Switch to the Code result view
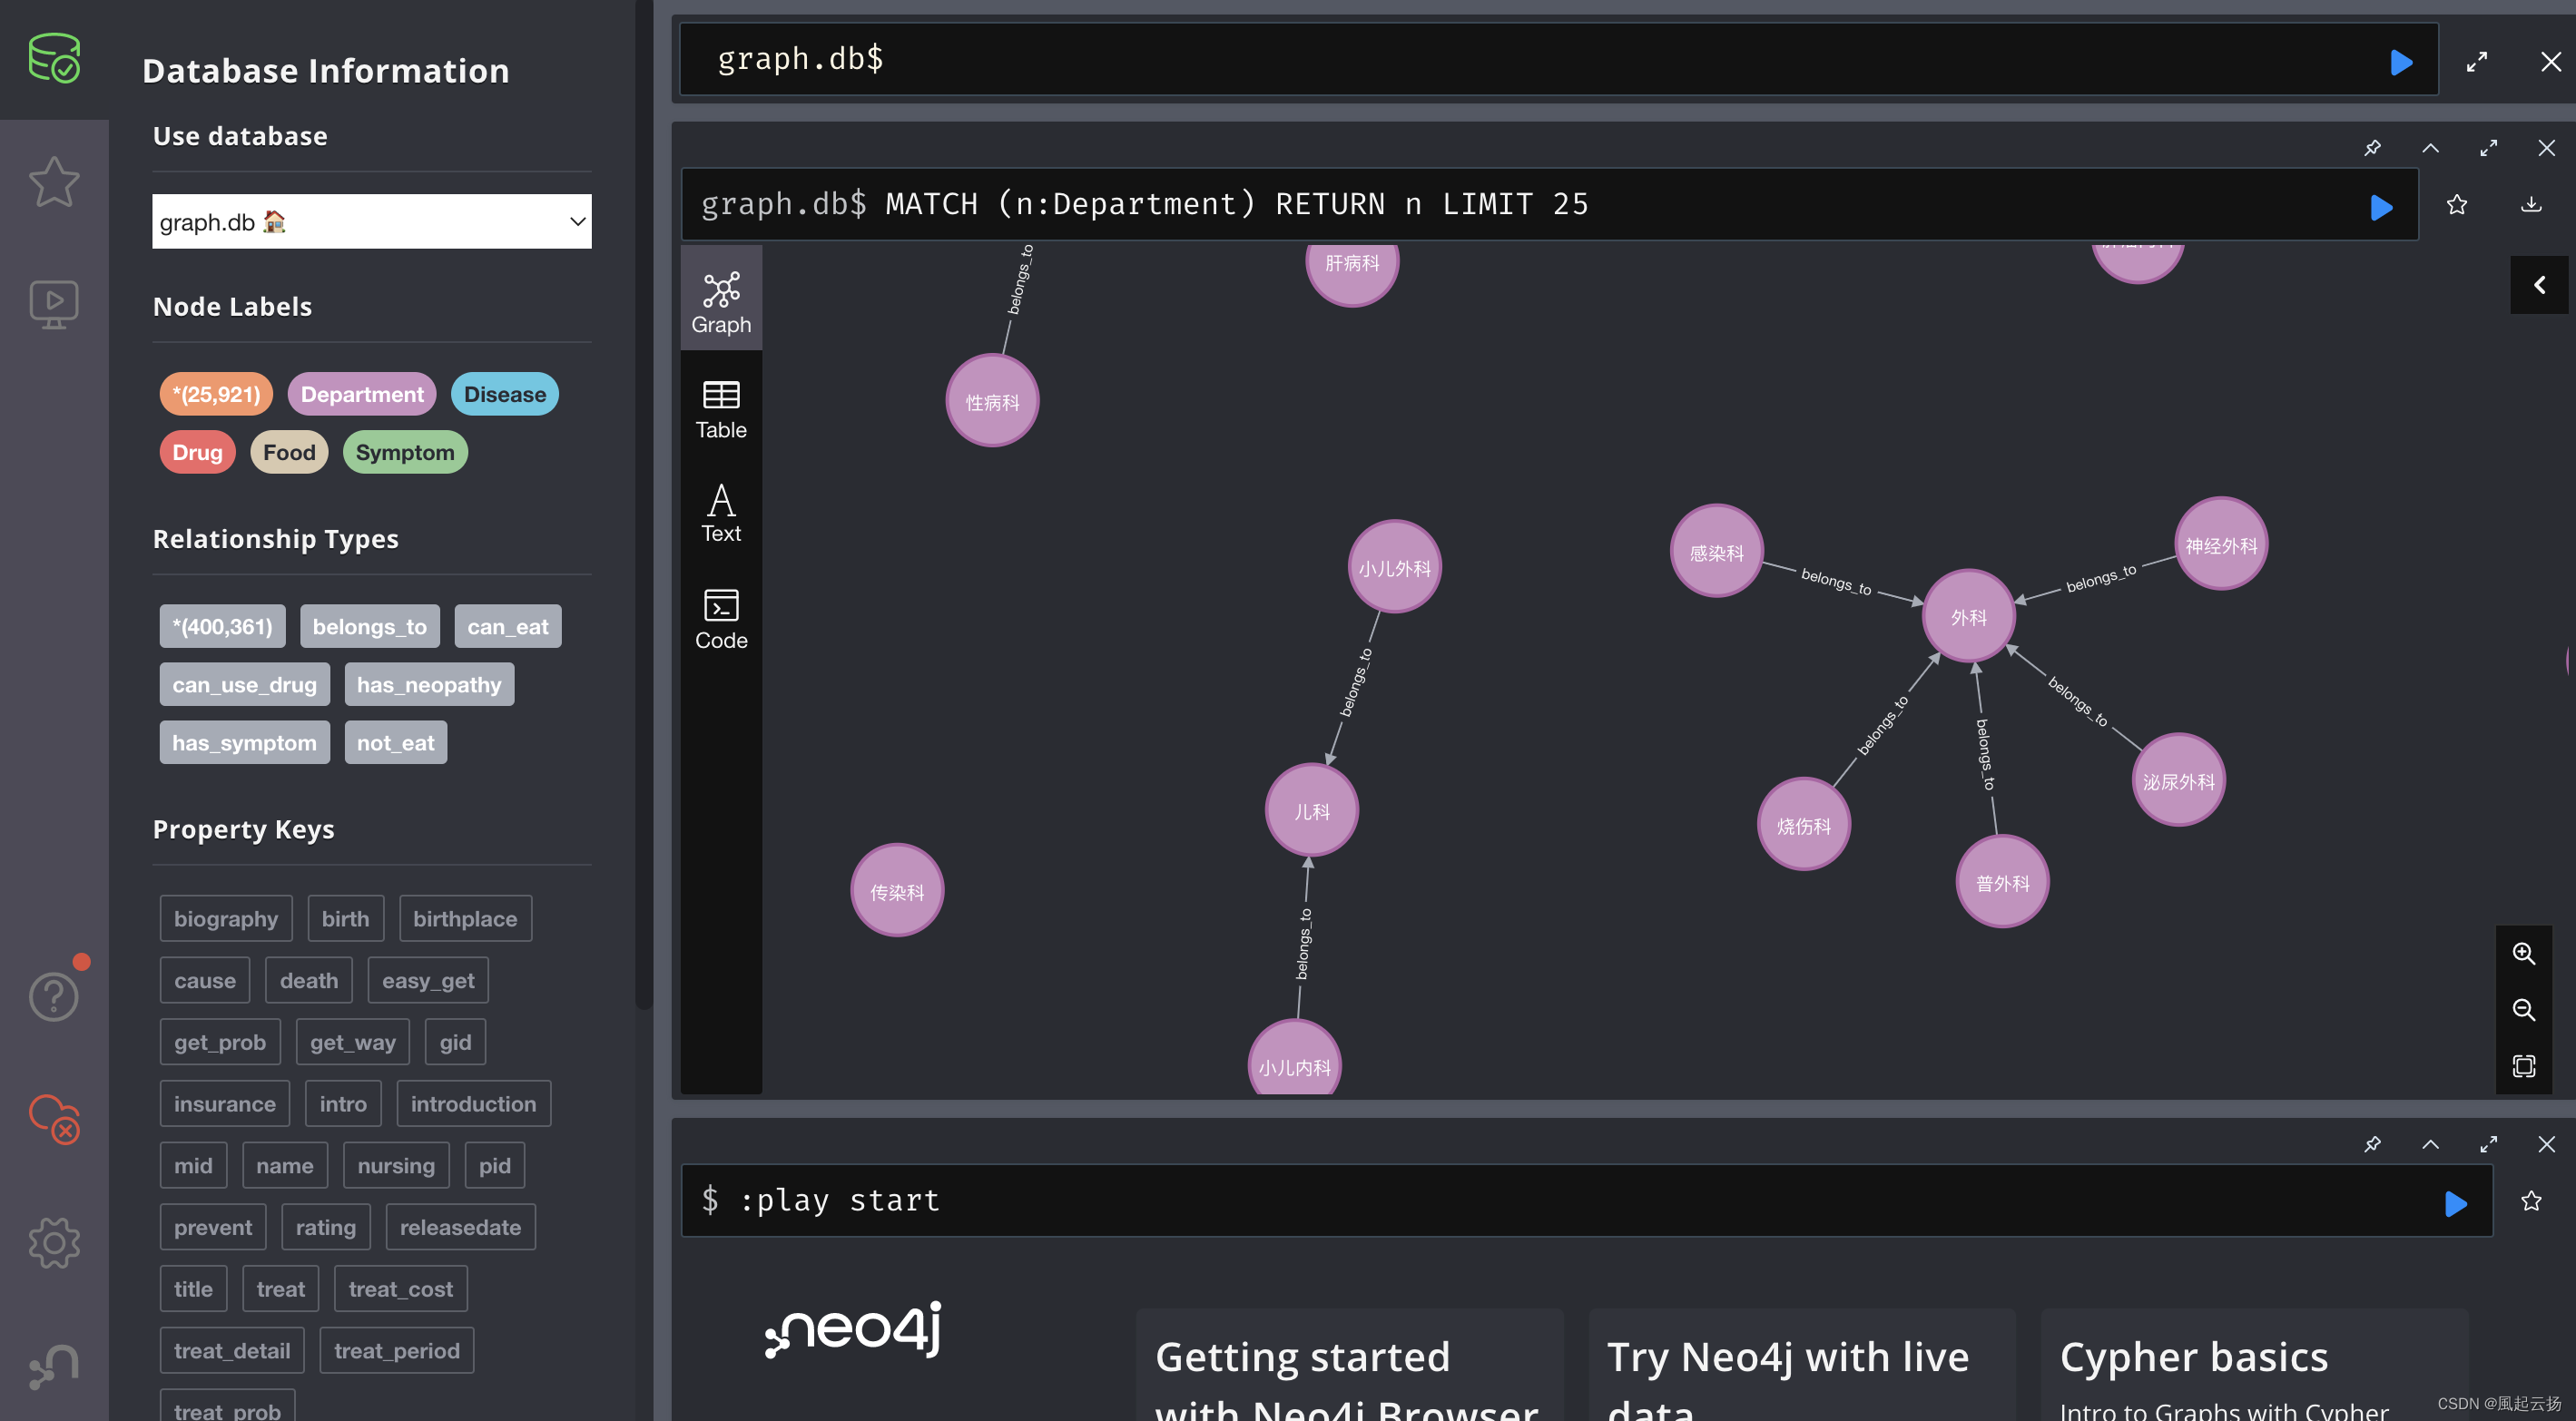2576x1421 pixels. pos(720,619)
